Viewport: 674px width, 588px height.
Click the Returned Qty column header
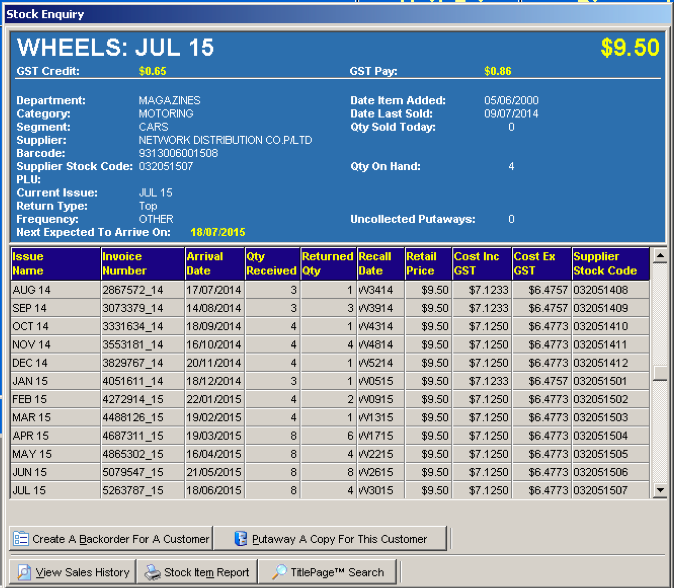pos(327,264)
